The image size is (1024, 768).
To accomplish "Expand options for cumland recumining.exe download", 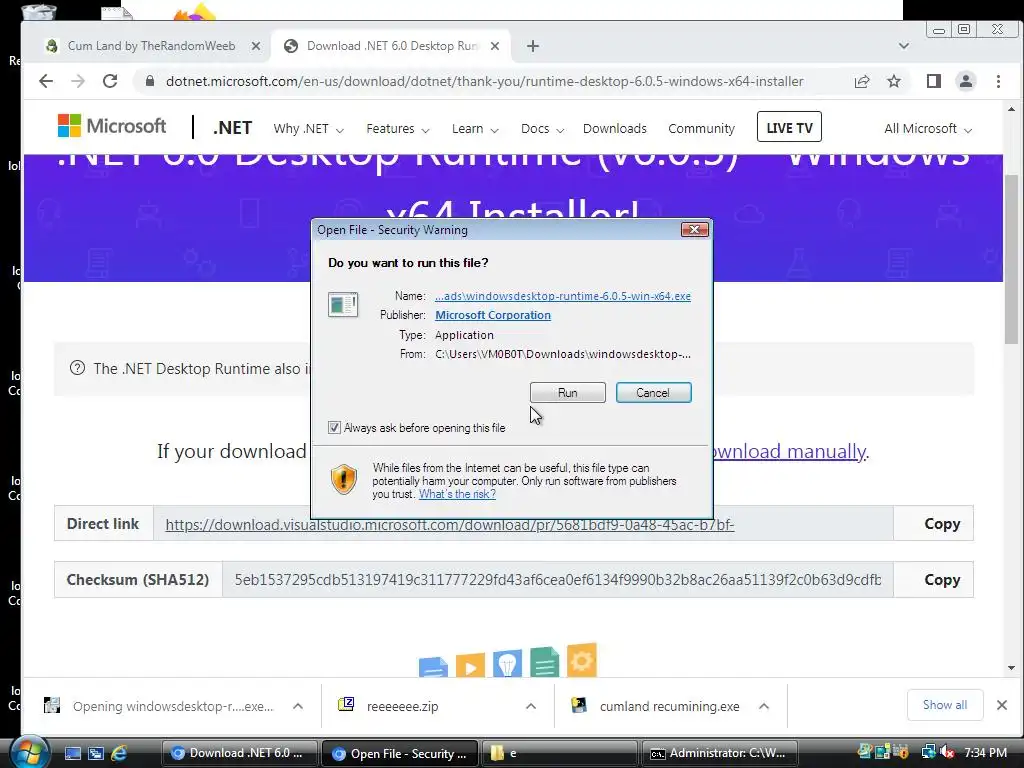I will (x=763, y=706).
